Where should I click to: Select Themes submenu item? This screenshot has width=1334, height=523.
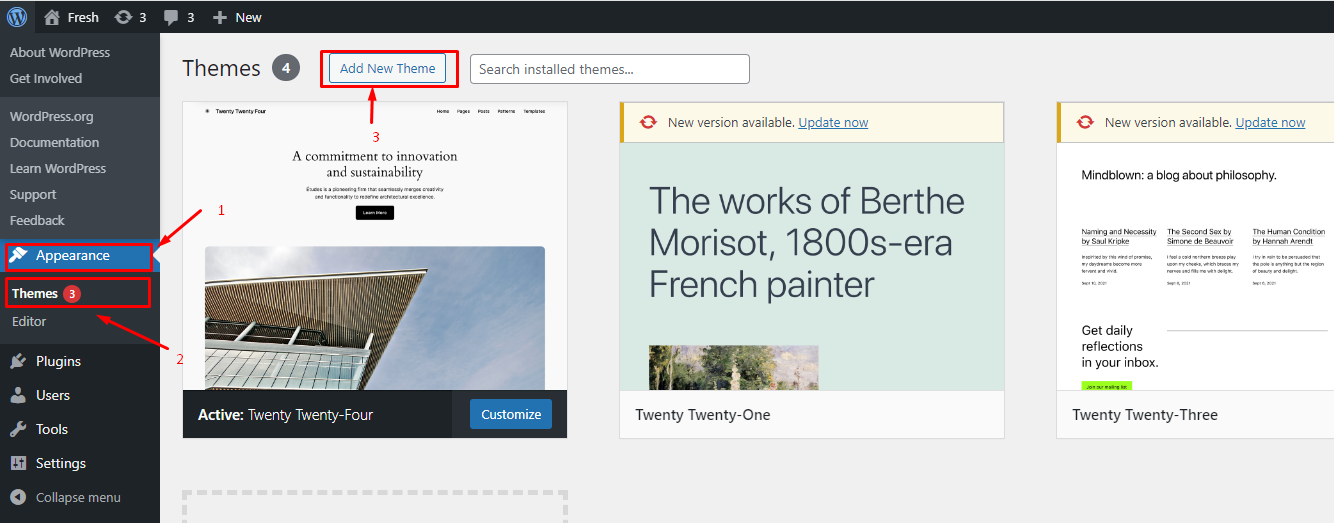coord(35,293)
